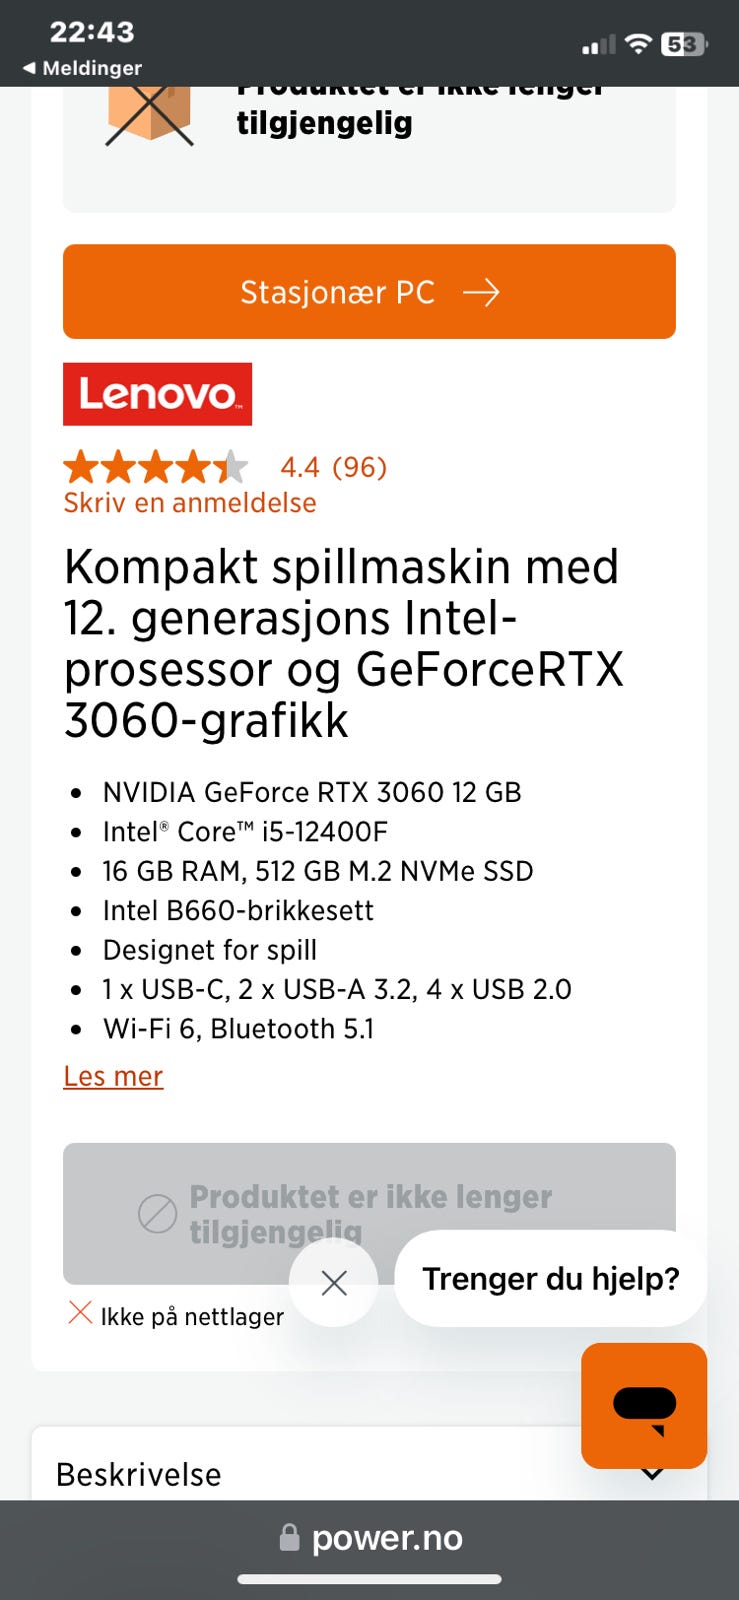Open the 'Les mer' link
Image resolution: width=739 pixels, height=1600 pixels.
[113, 1076]
